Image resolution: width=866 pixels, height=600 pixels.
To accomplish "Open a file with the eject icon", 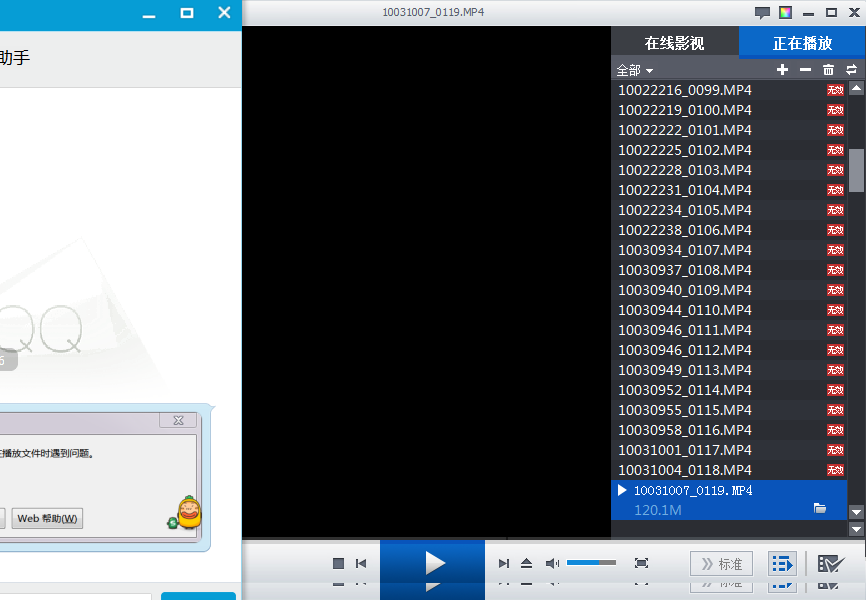I will pos(526,563).
